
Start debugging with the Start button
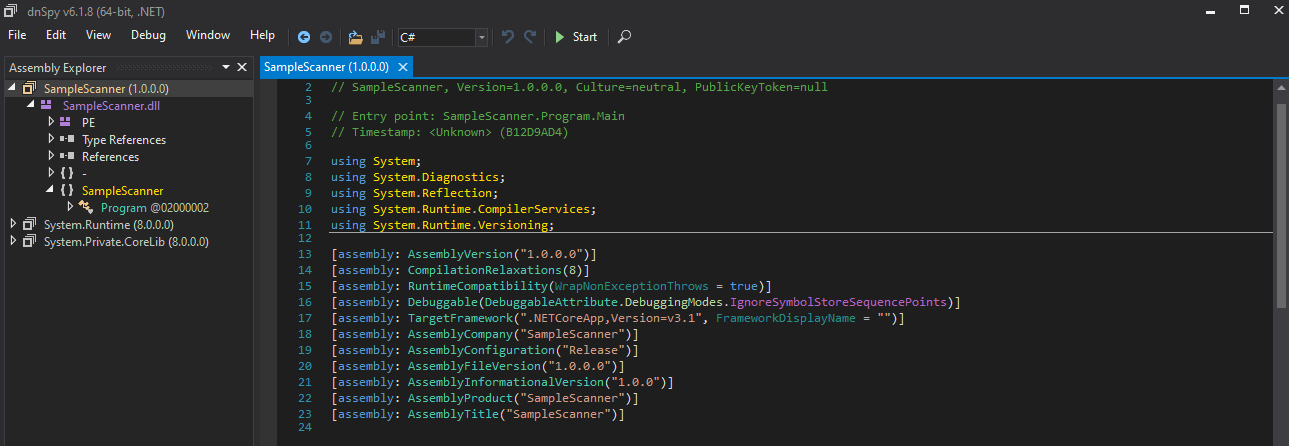(x=575, y=37)
